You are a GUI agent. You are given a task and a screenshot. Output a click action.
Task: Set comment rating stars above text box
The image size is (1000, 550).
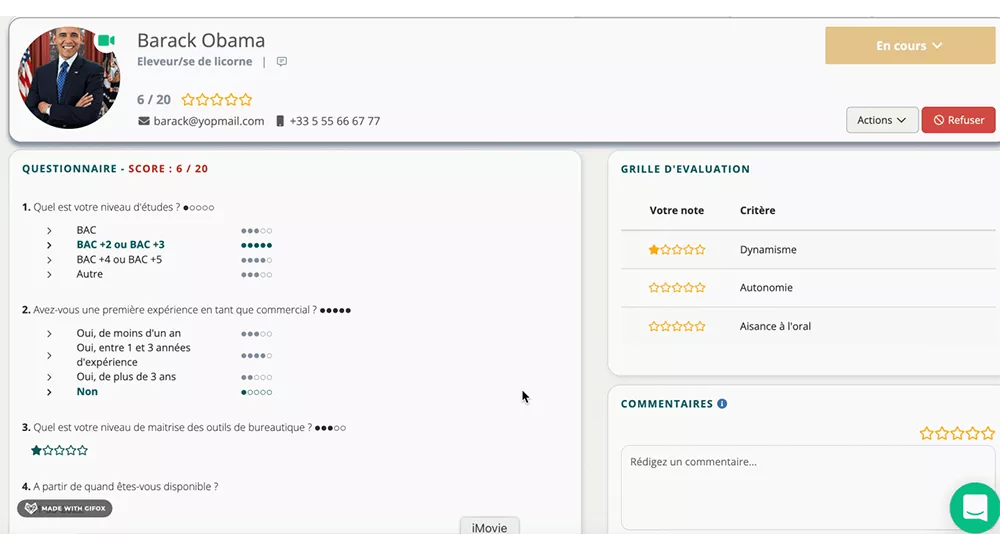tap(957, 433)
